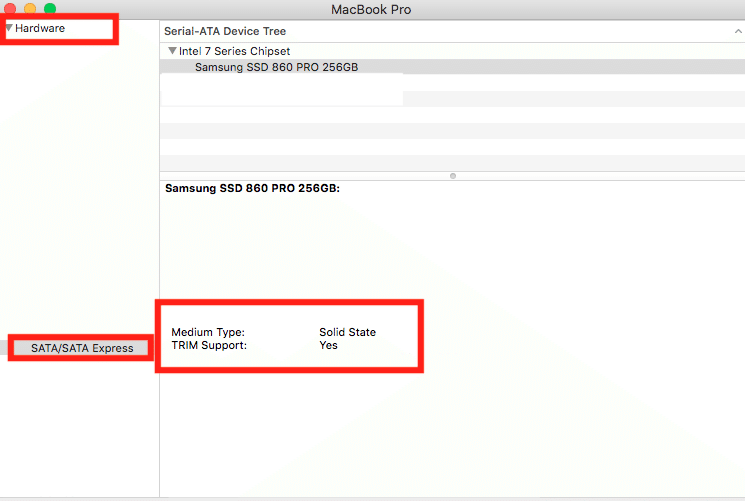
Task: Click the green zoom window button
Action: click(x=50, y=8)
